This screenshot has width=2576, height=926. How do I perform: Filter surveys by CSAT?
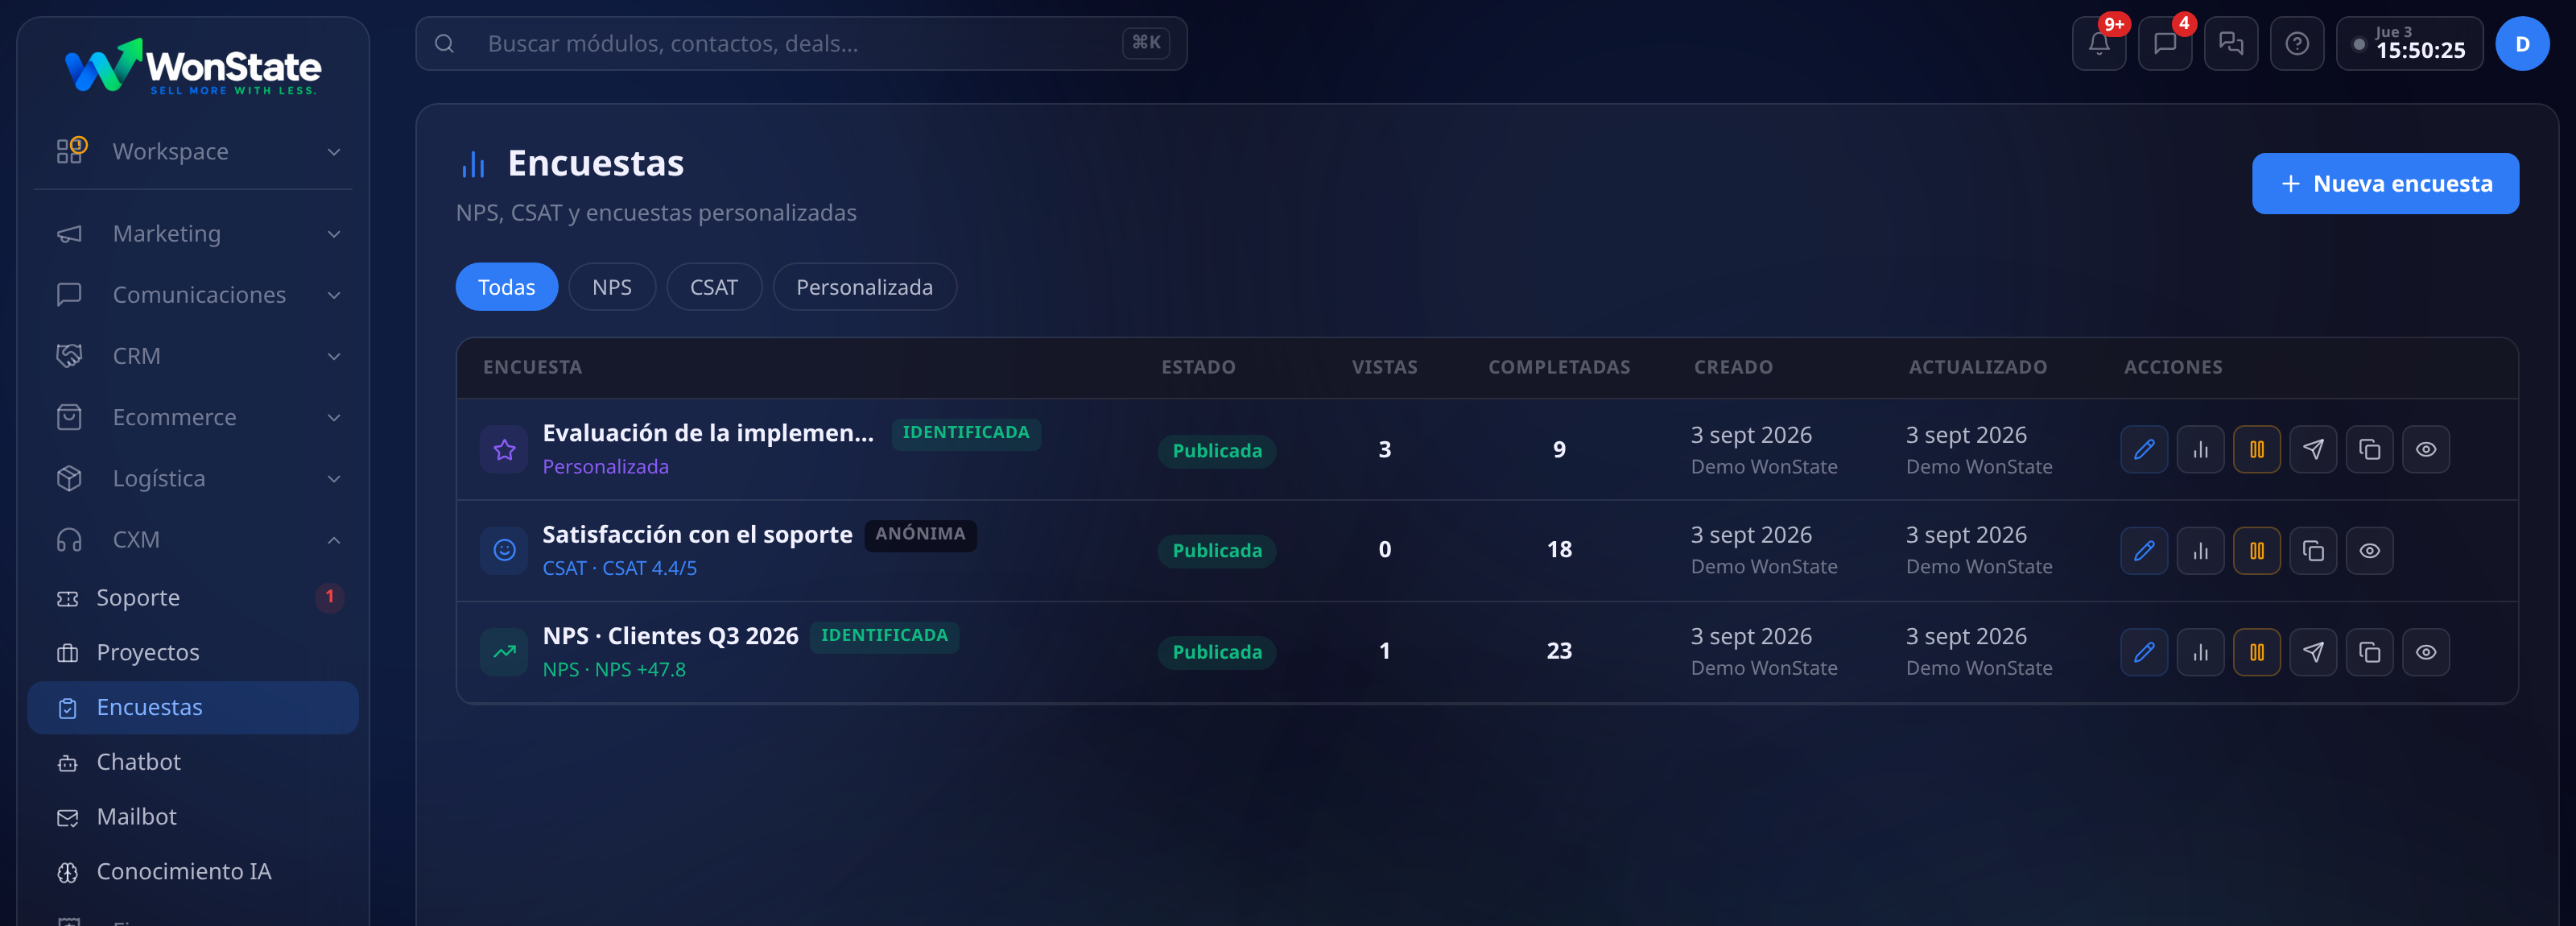[x=714, y=287]
